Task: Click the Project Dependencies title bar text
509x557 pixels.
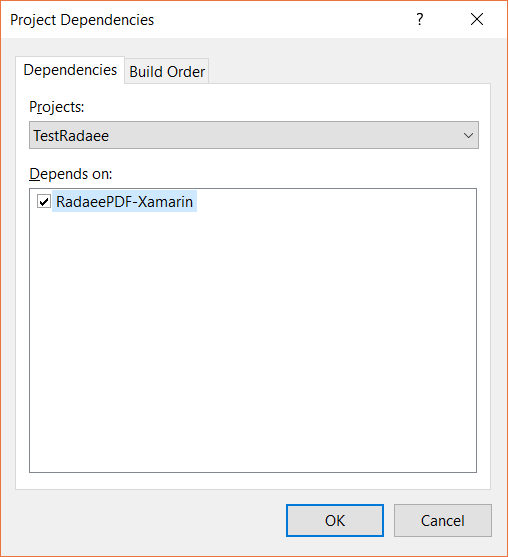Action: (x=82, y=20)
